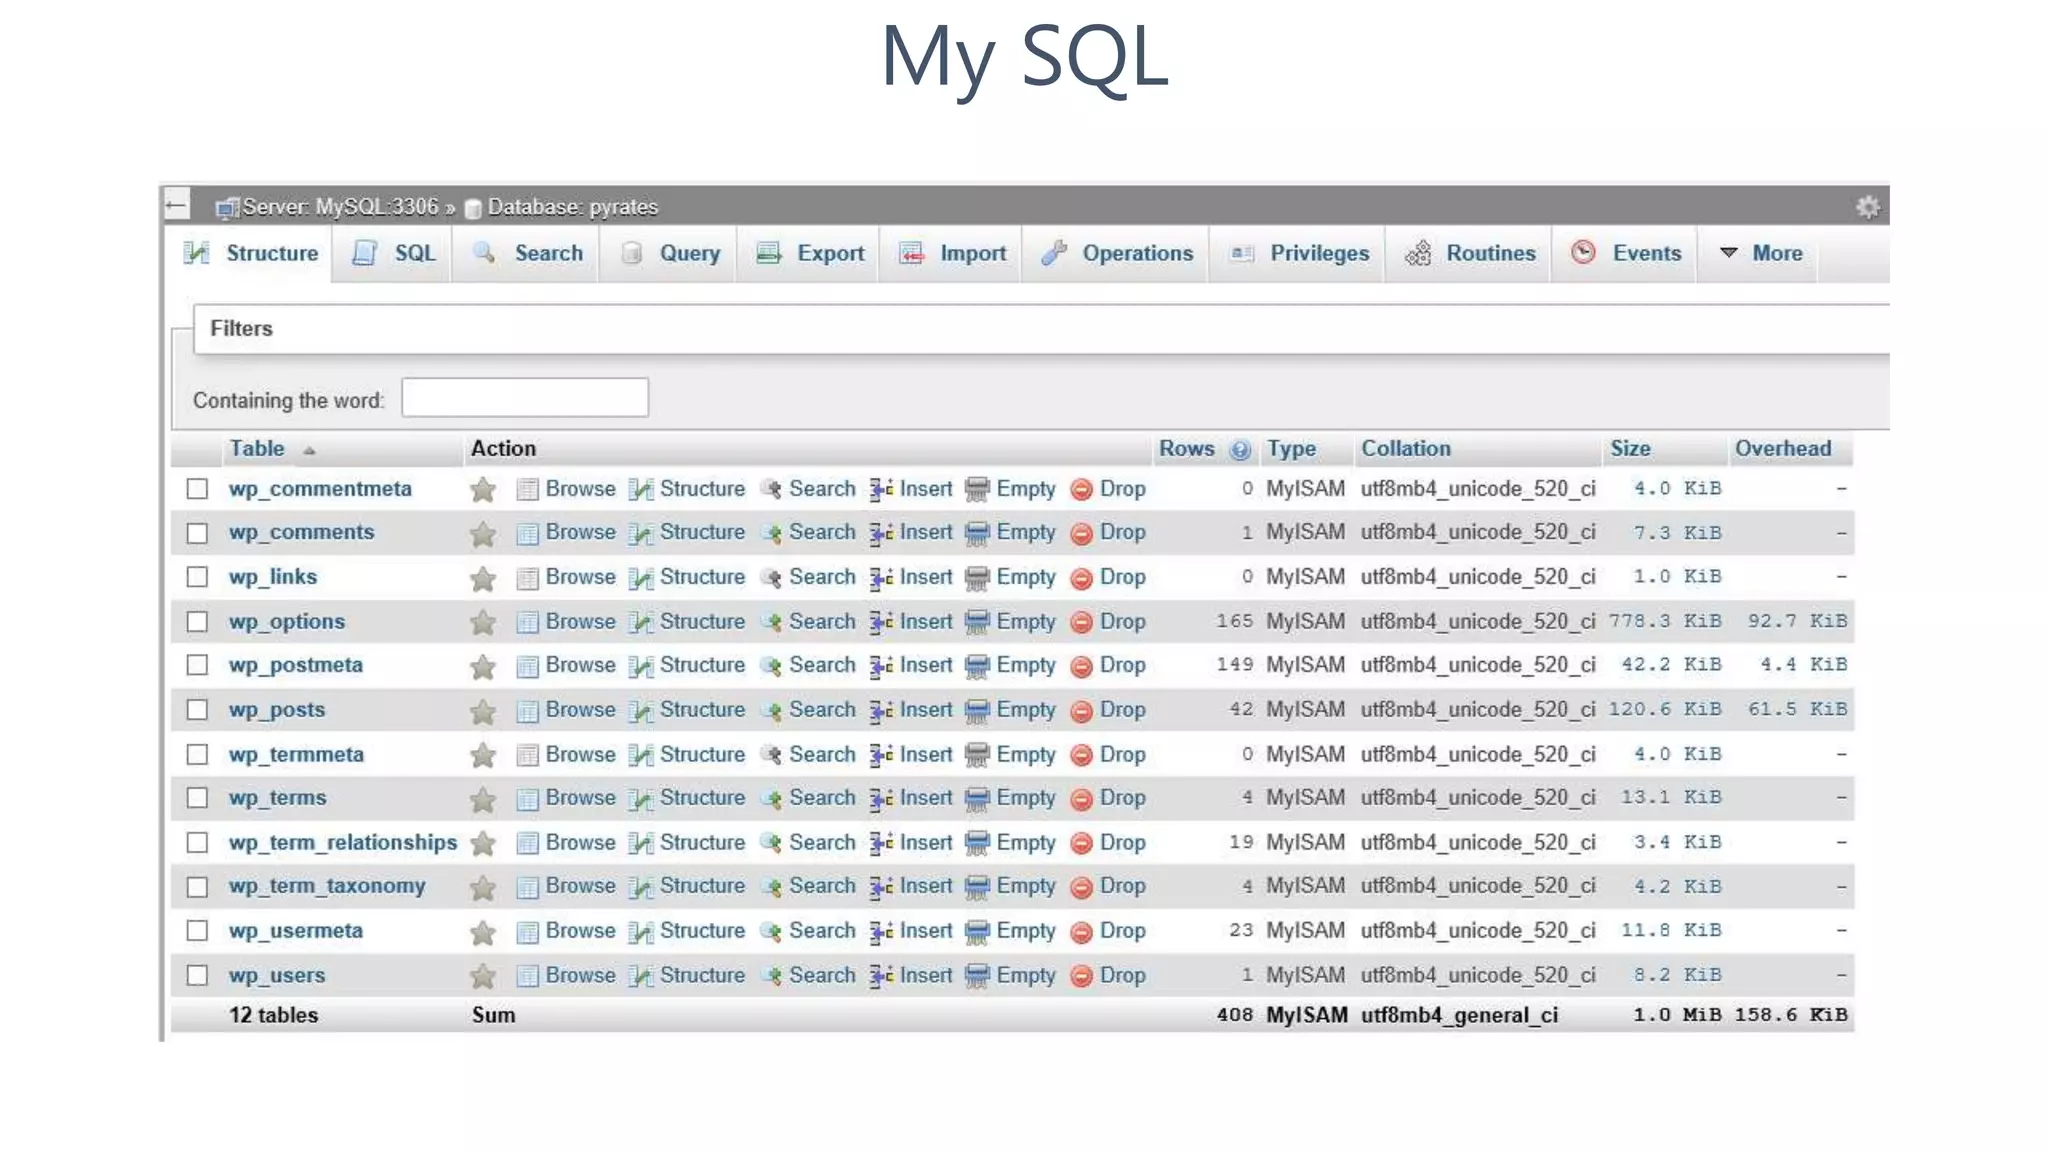Switch to the SQL tab
2048x1152 pixels.
click(x=394, y=253)
